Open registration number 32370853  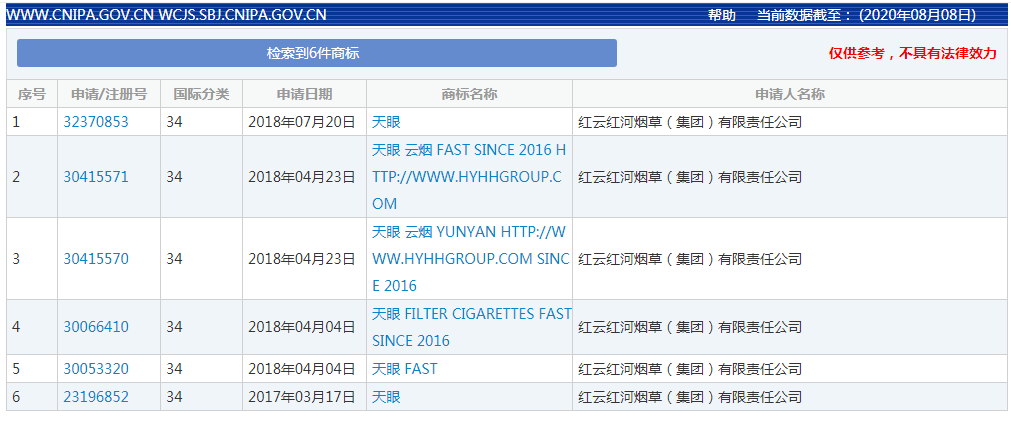point(96,122)
